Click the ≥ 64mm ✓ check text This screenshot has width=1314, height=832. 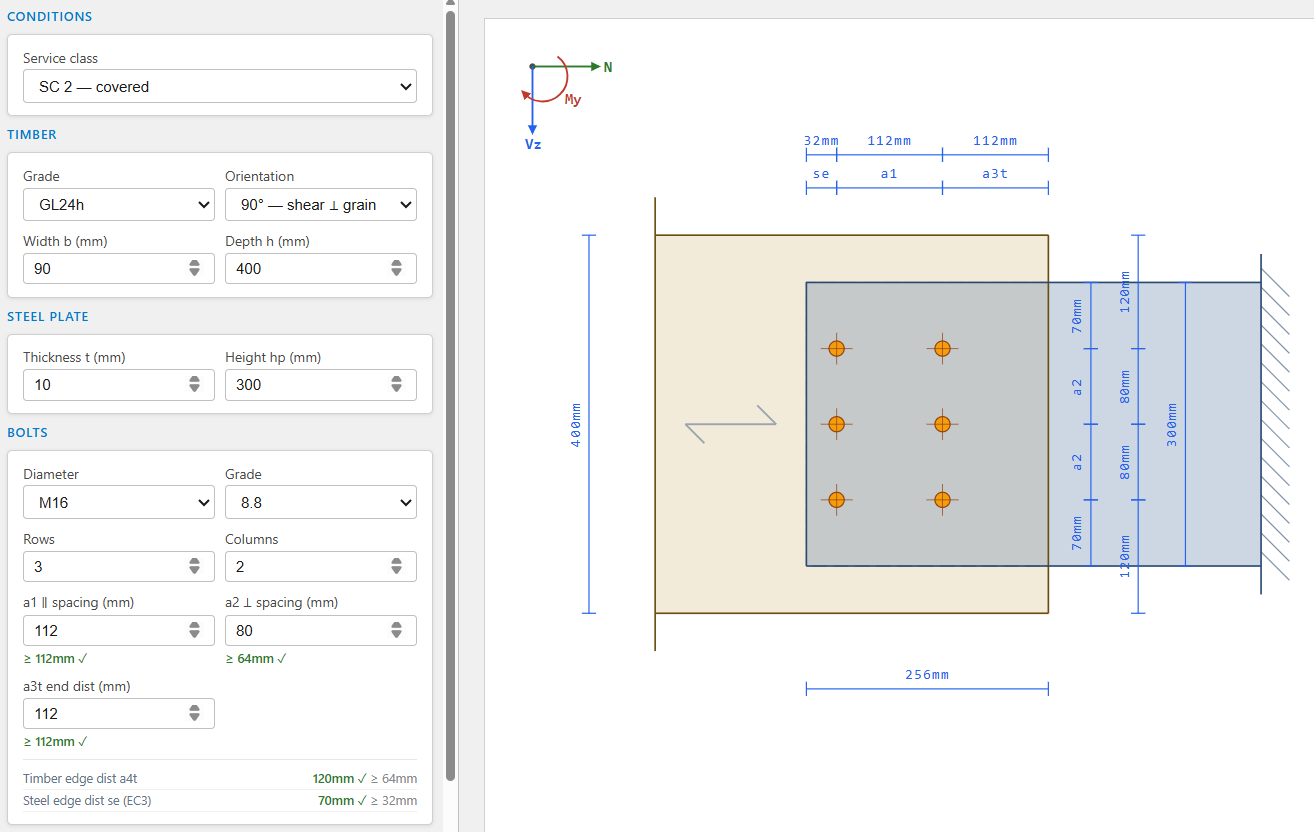[x=256, y=658]
